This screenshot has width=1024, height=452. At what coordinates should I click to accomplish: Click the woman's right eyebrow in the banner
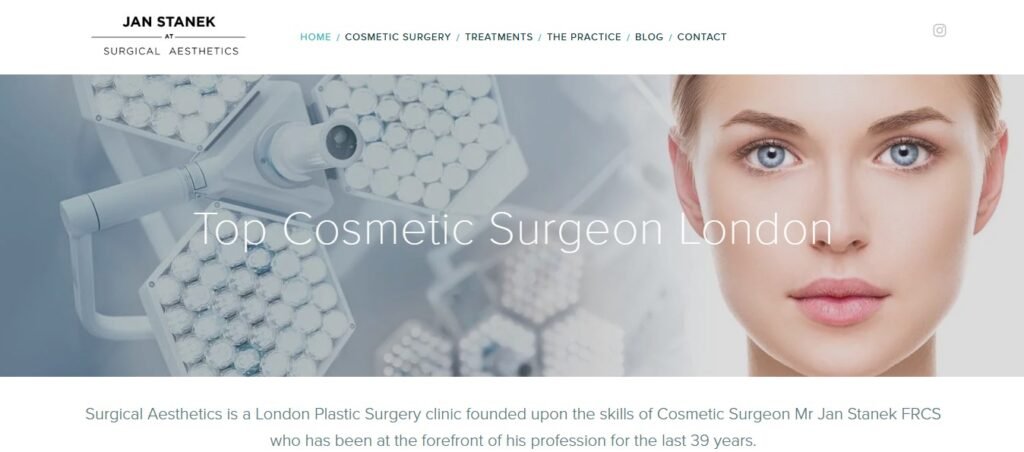[x=763, y=121]
